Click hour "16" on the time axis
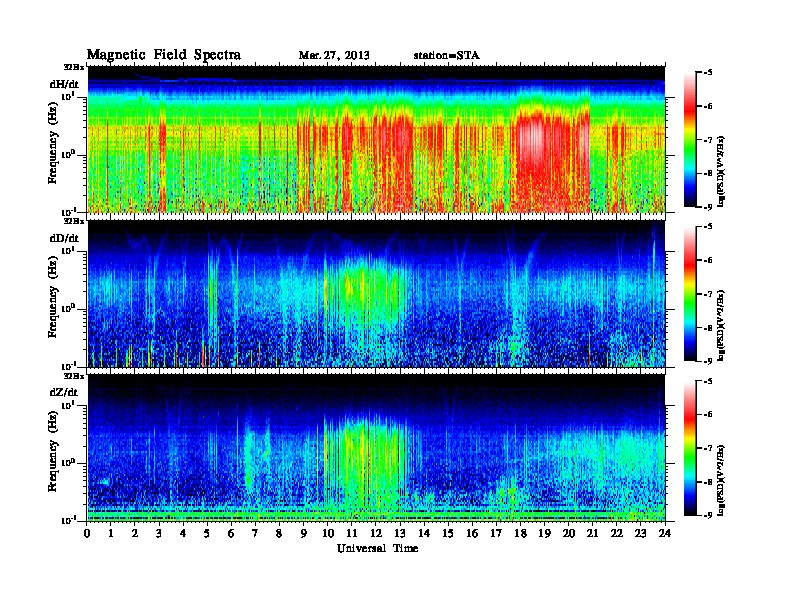Image resolution: width=792 pixels, height=612 pixels. coord(472,533)
